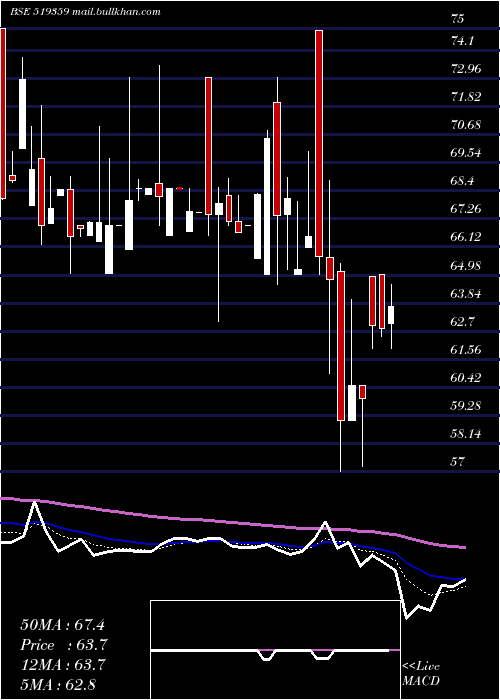Screen dimensions: 500x700
Task: Choose the 59.28 price axis label
Action: (467, 406)
